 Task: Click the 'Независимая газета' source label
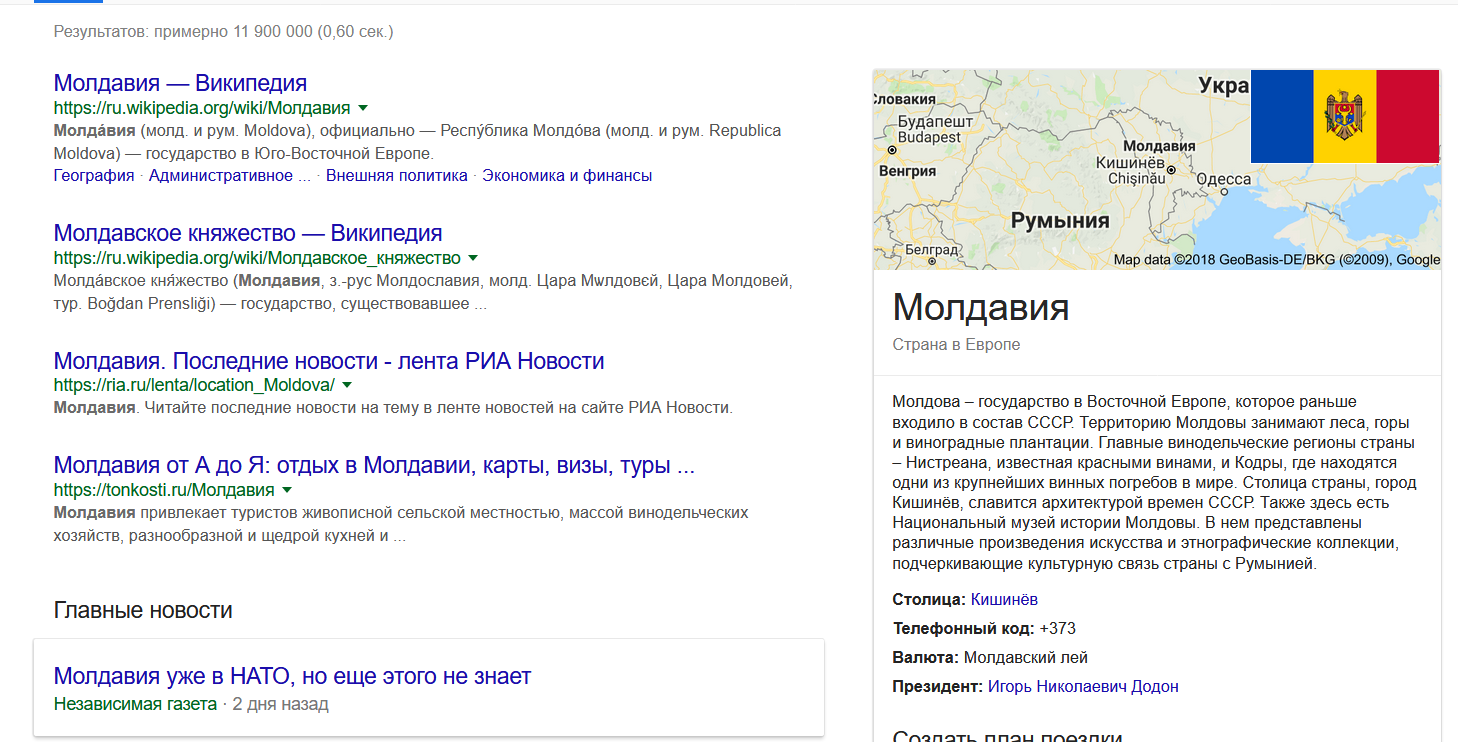(135, 704)
